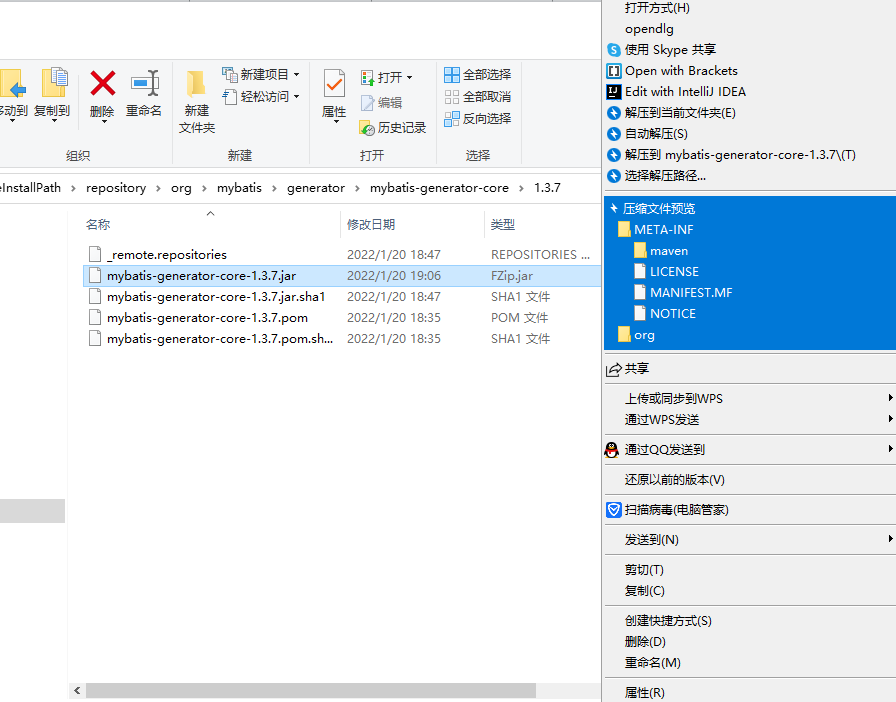Open Upload or sync to WPS submenu
This screenshot has height=702, width=896.
click(750, 398)
